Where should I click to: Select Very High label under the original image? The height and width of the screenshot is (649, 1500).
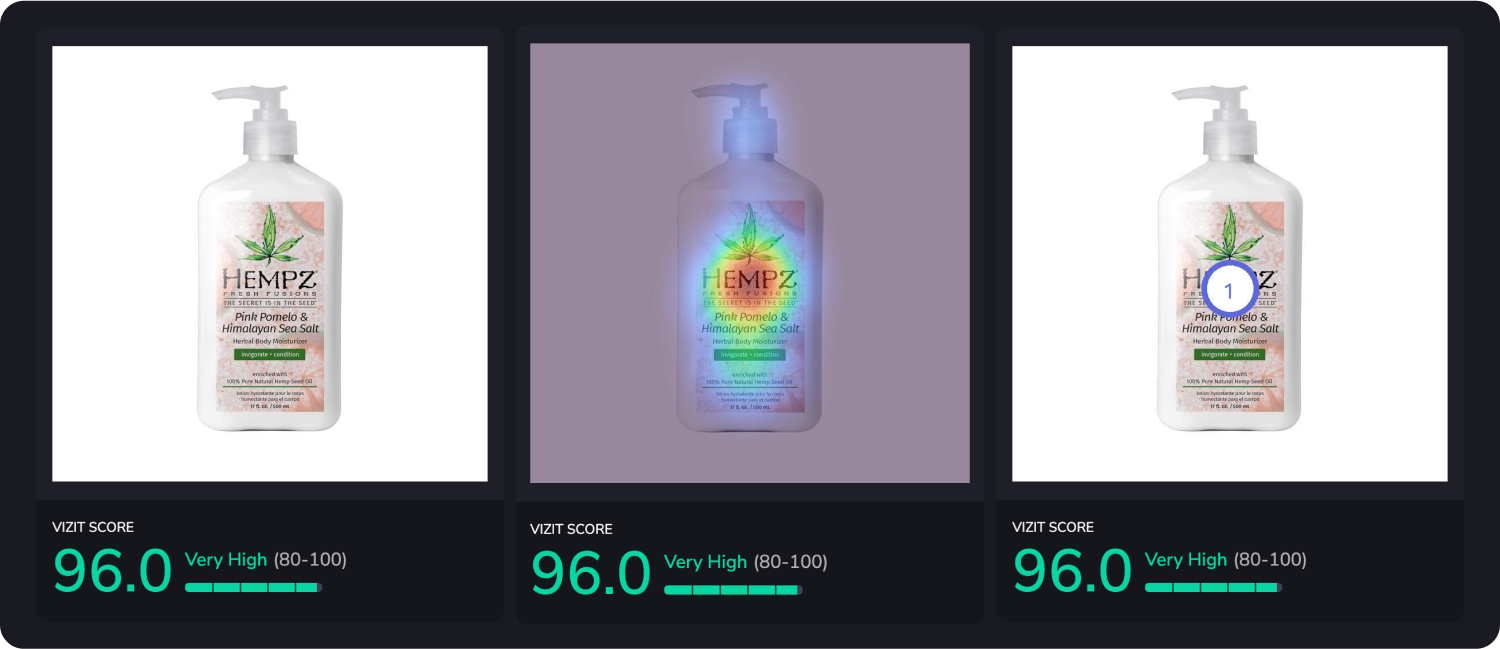tap(226, 560)
